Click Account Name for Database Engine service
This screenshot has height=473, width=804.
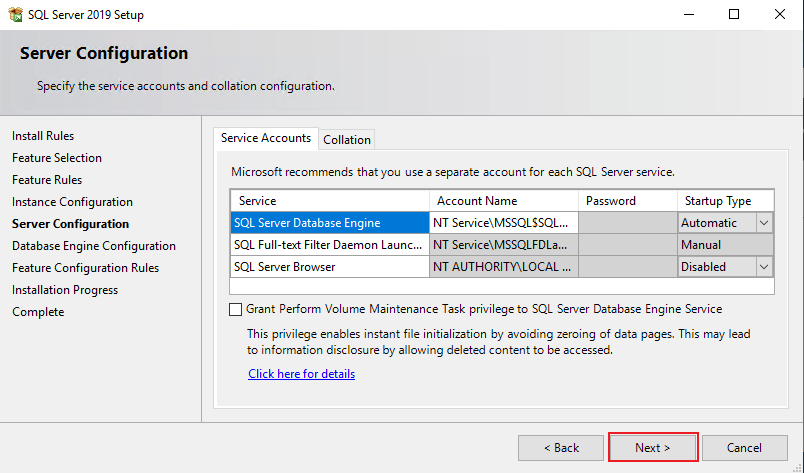click(x=503, y=223)
